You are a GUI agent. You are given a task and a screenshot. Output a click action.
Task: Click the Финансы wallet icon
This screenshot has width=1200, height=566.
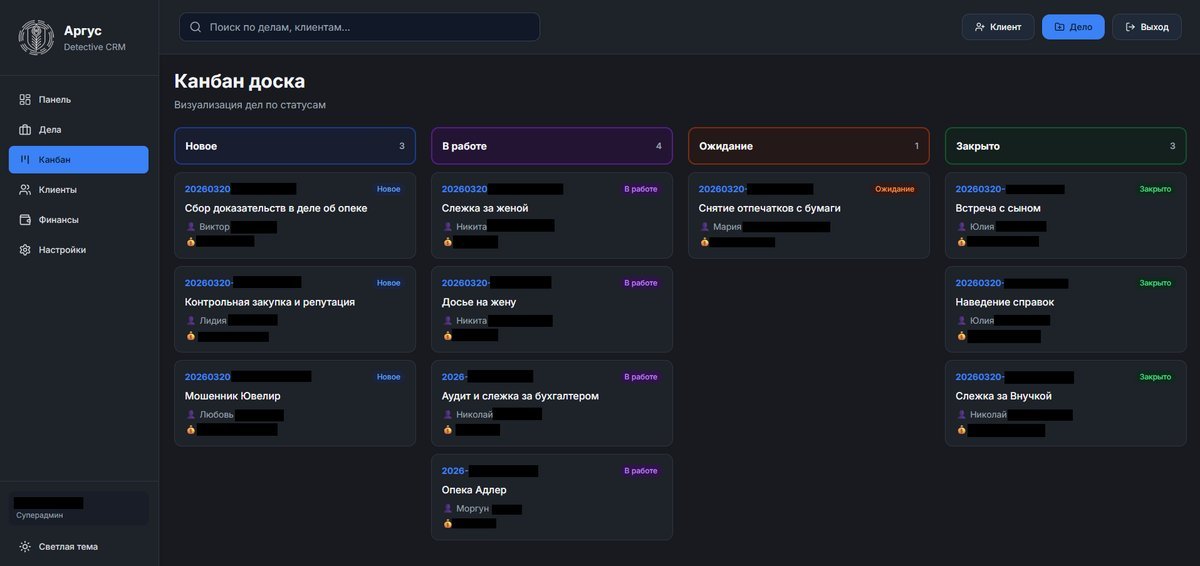25,220
